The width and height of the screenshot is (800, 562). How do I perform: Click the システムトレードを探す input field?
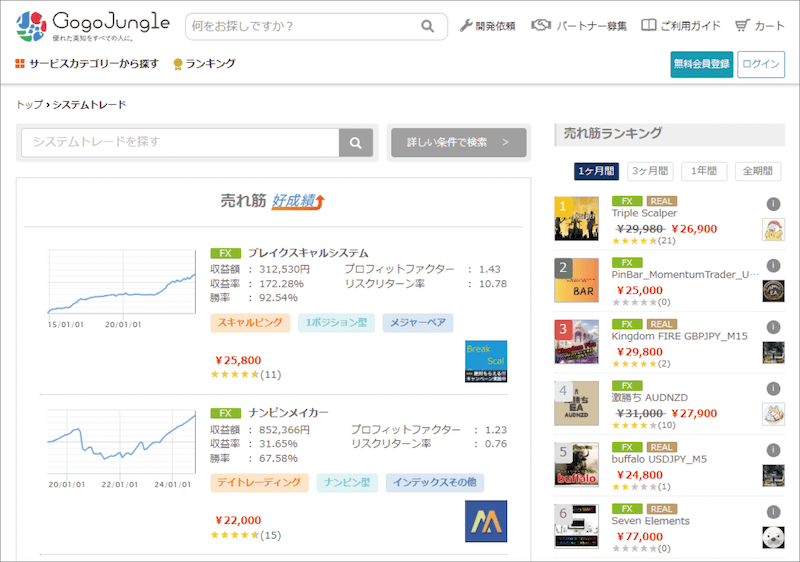coord(180,142)
